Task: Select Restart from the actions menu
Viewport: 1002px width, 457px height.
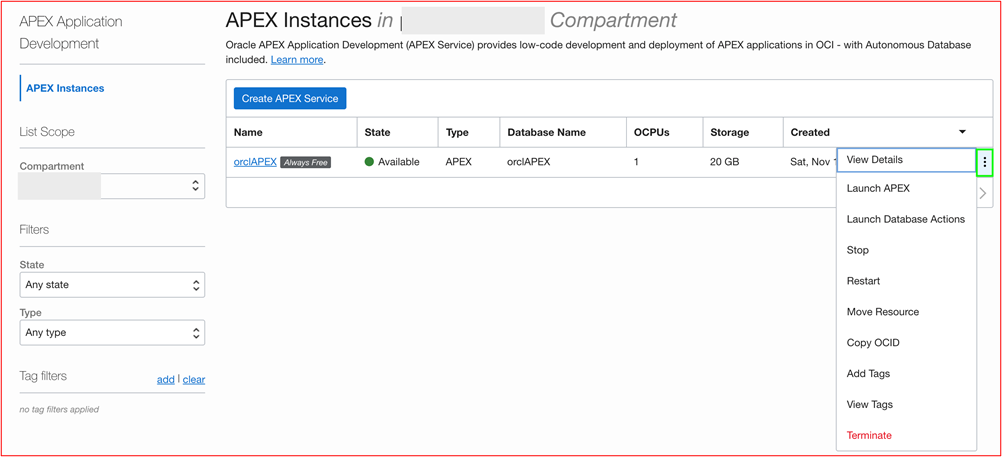Action: pos(906,281)
